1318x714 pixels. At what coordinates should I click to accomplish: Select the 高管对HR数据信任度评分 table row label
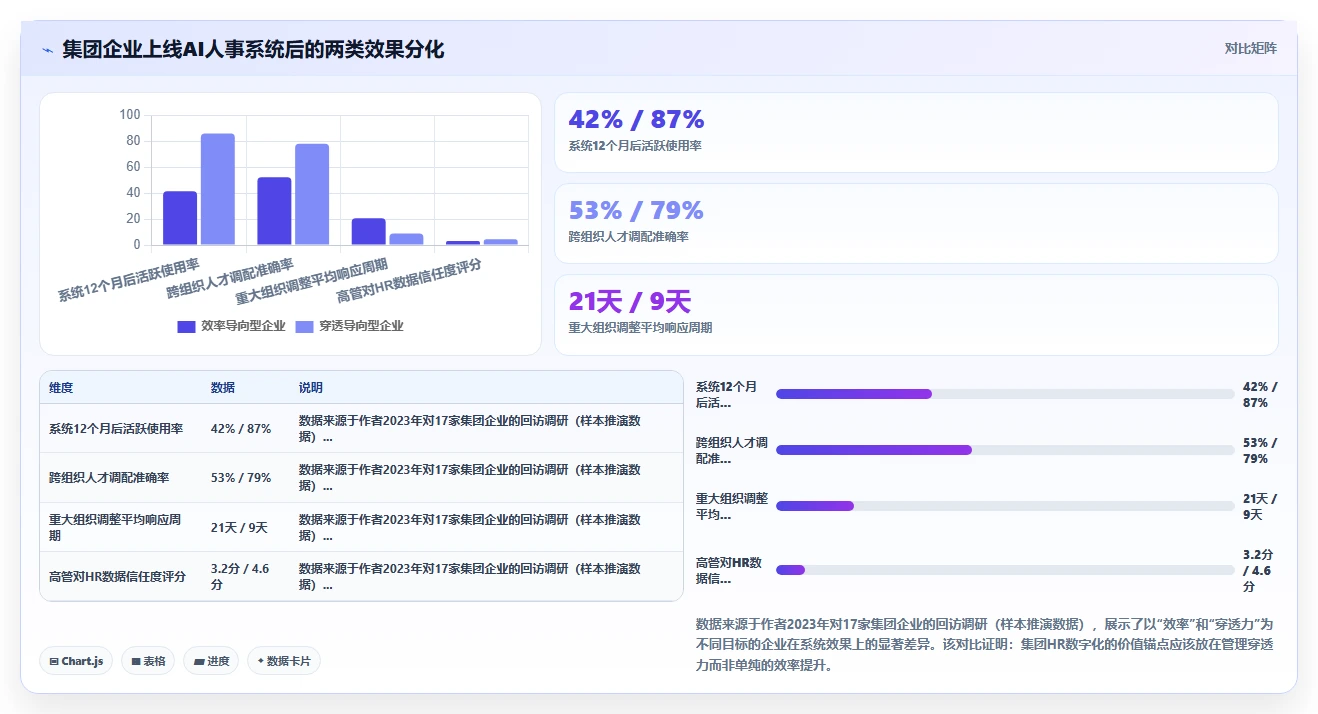[x=118, y=577]
